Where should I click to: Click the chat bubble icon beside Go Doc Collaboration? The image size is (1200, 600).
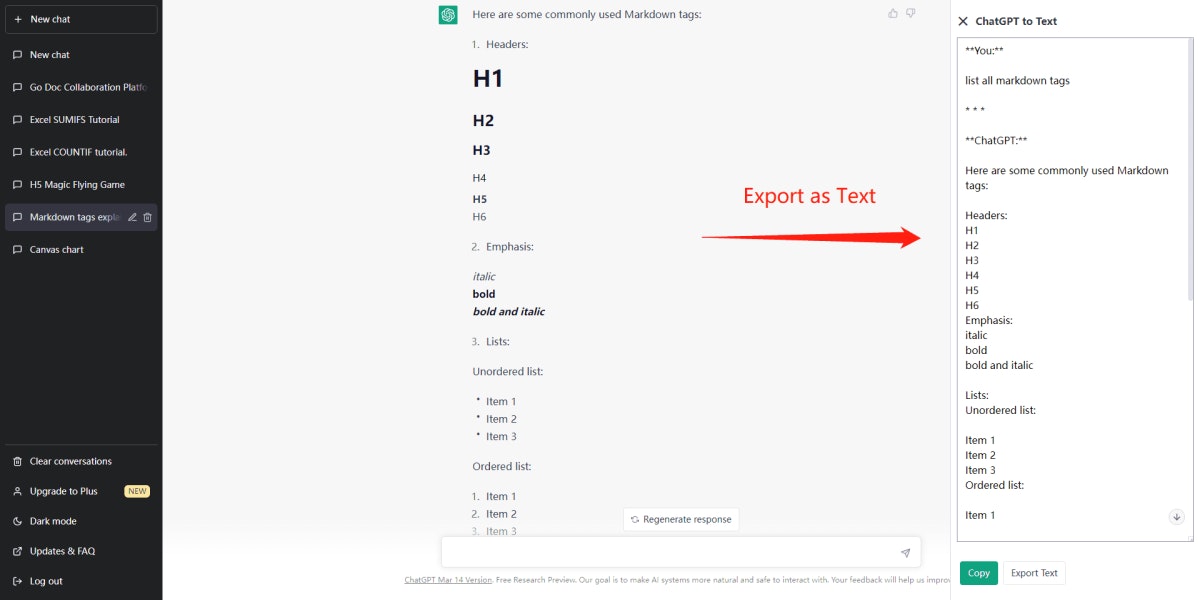pyautogui.click(x=17, y=87)
